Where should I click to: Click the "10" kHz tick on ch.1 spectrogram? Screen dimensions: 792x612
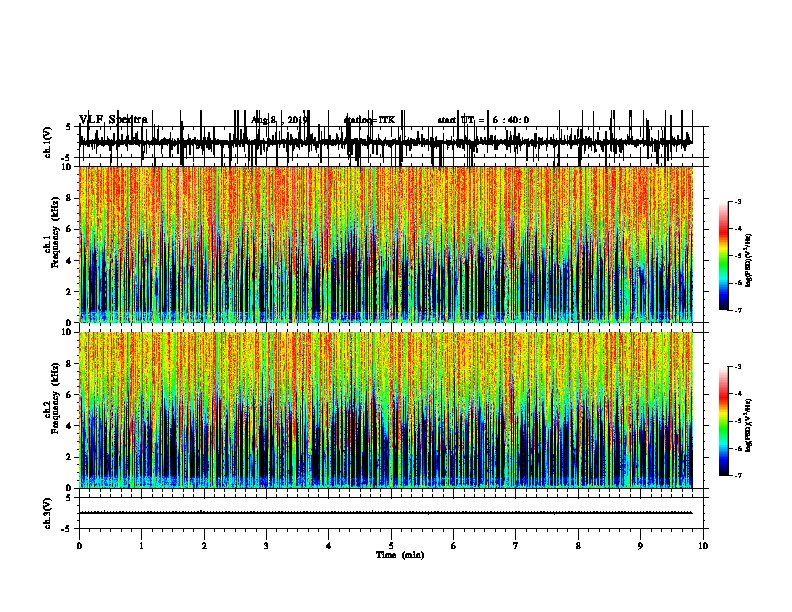(68, 167)
